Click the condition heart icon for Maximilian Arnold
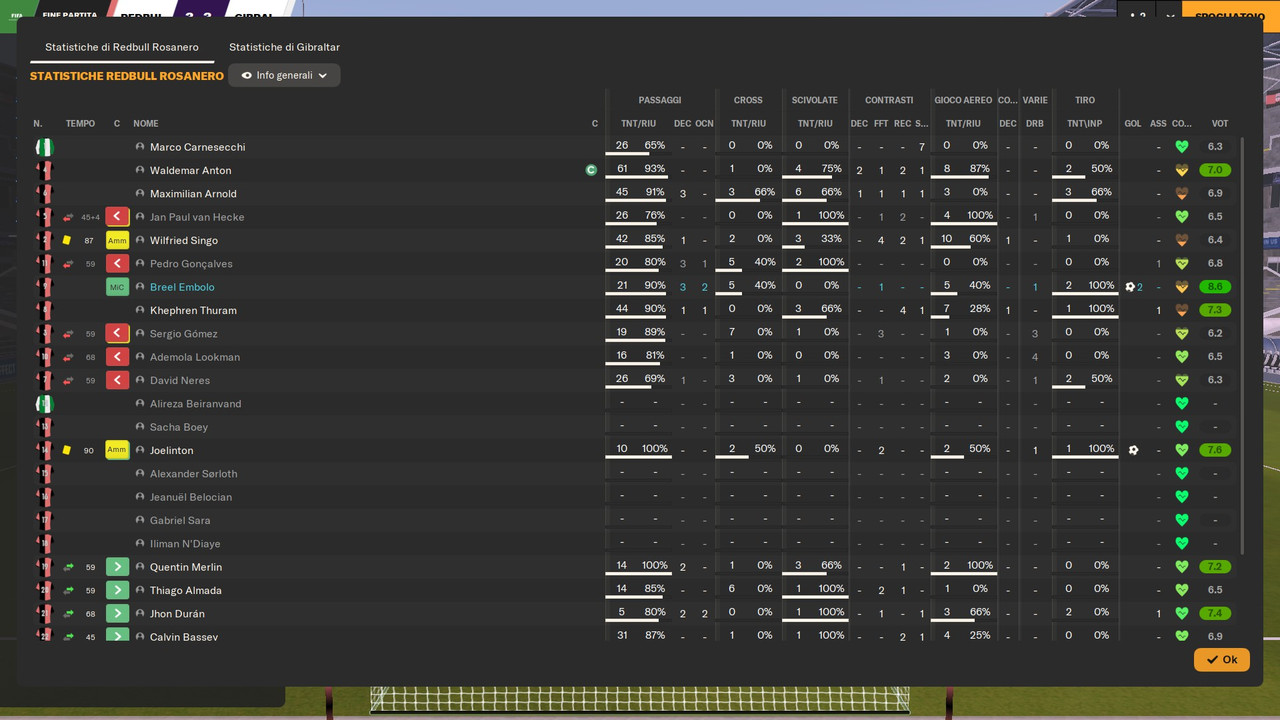Screen dimensions: 1280x720 1182,194
